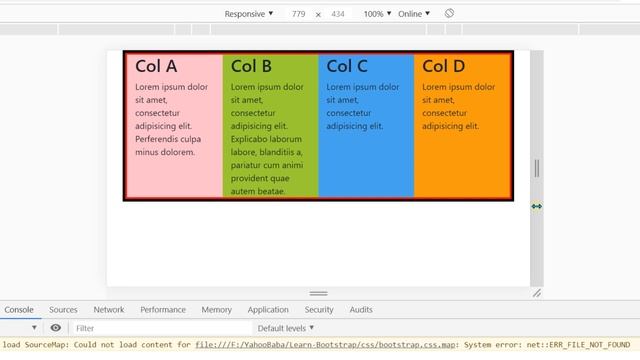Click the Col A heading
This screenshot has height=360, width=640.
point(156,66)
